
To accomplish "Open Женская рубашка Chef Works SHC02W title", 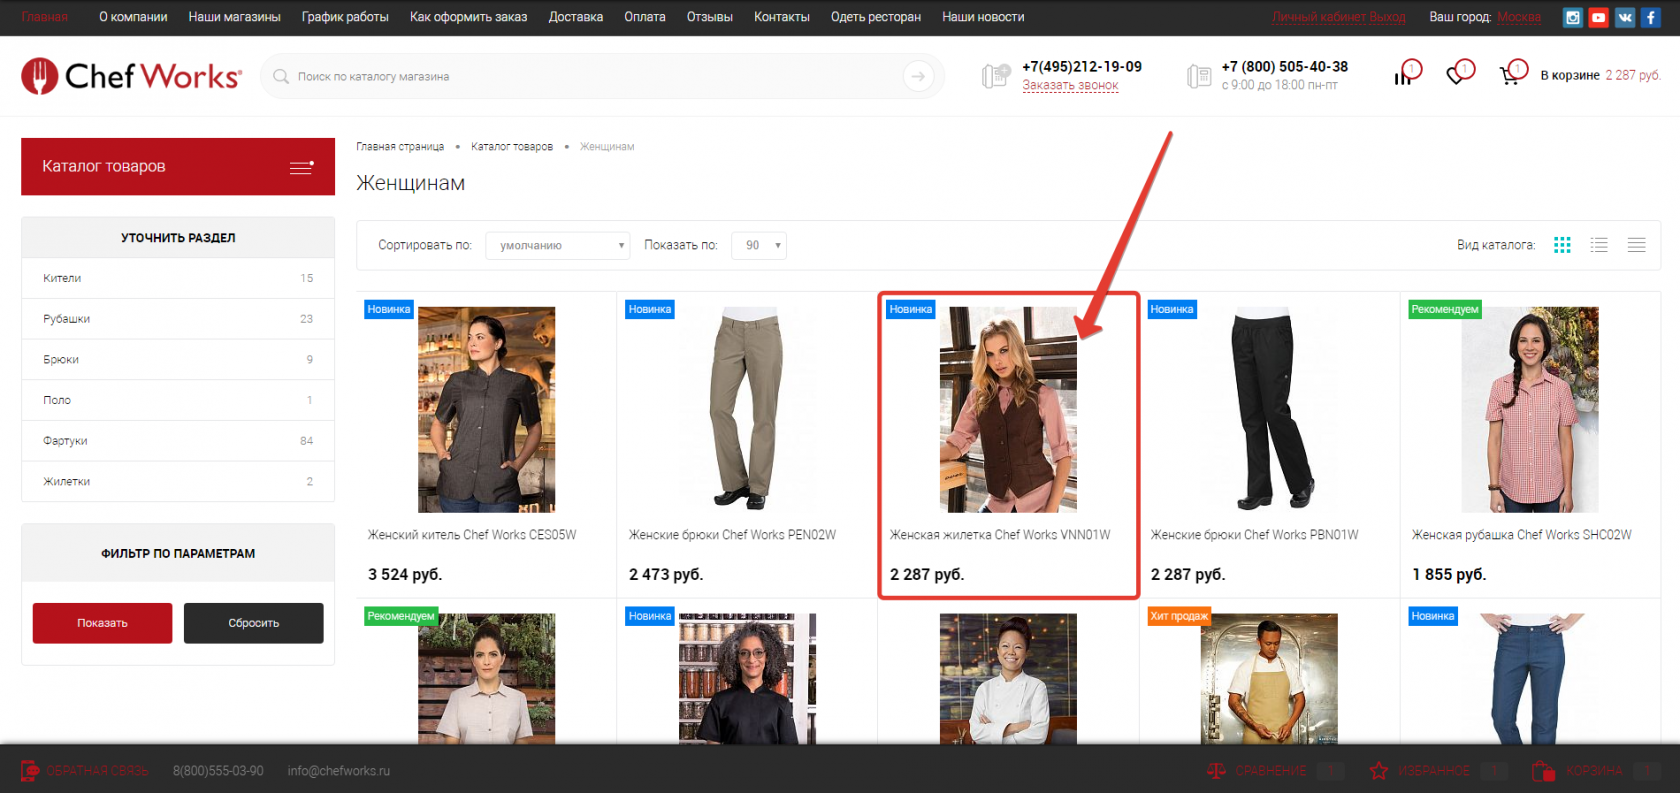I will [x=1522, y=535].
